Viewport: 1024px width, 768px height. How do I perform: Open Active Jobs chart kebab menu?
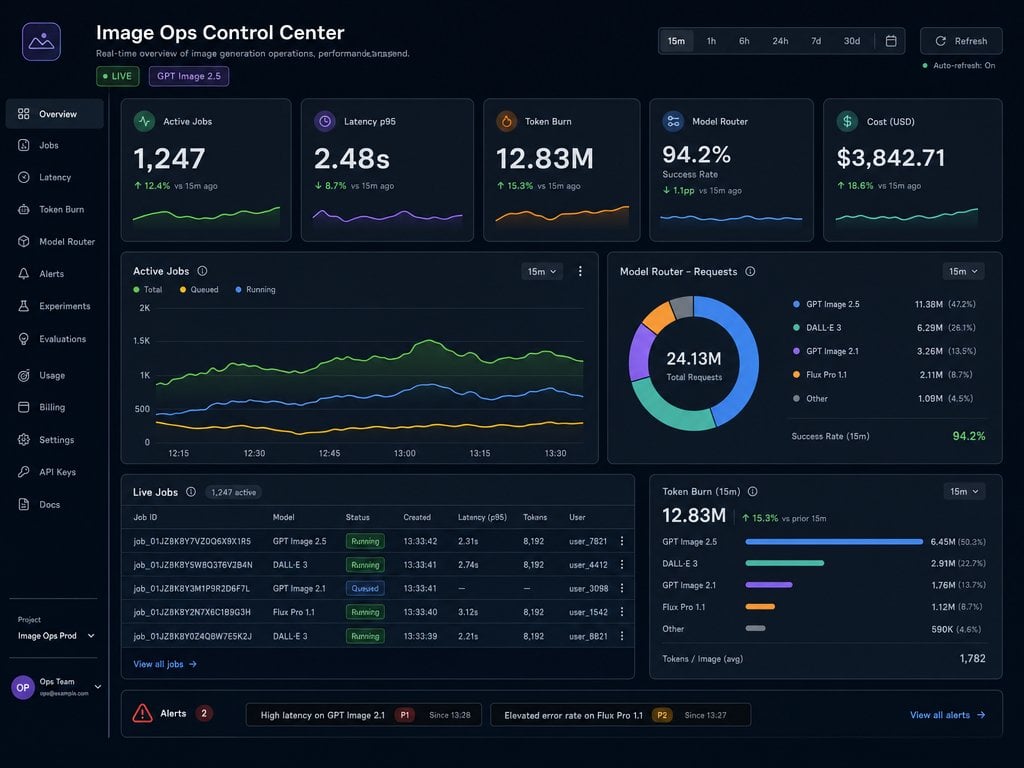[580, 271]
